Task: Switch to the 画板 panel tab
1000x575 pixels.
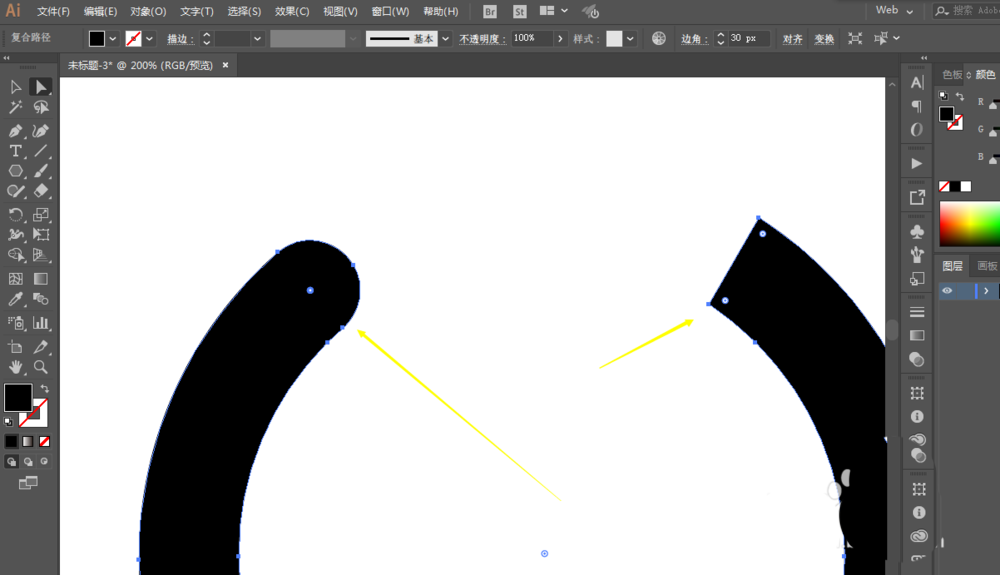Action: tap(987, 266)
